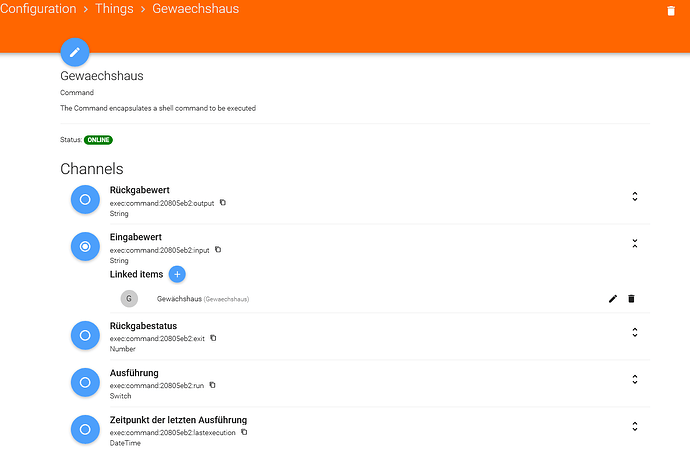Viewport: 690px width, 463px height.
Task: Toggle the Rückgabewert channel circle
Action: point(85,199)
